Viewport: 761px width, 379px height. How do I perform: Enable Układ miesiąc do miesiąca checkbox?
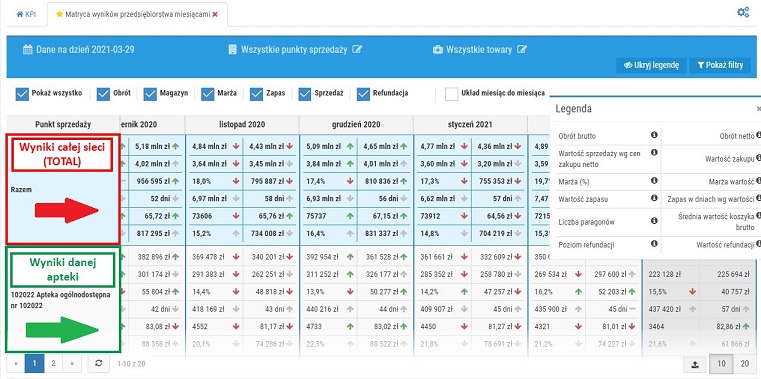click(x=451, y=94)
